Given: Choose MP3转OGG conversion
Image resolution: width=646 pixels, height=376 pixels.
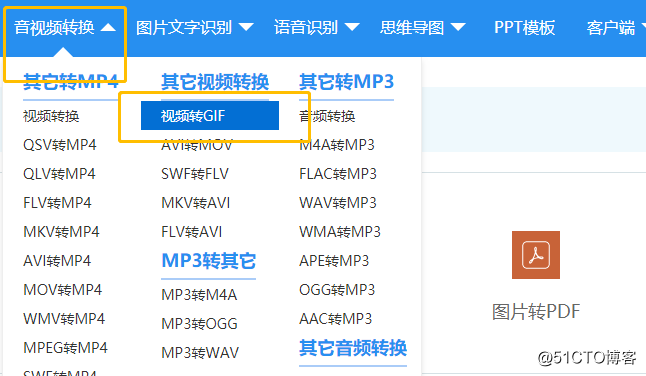Looking at the screenshot, I should (x=199, y=324).
